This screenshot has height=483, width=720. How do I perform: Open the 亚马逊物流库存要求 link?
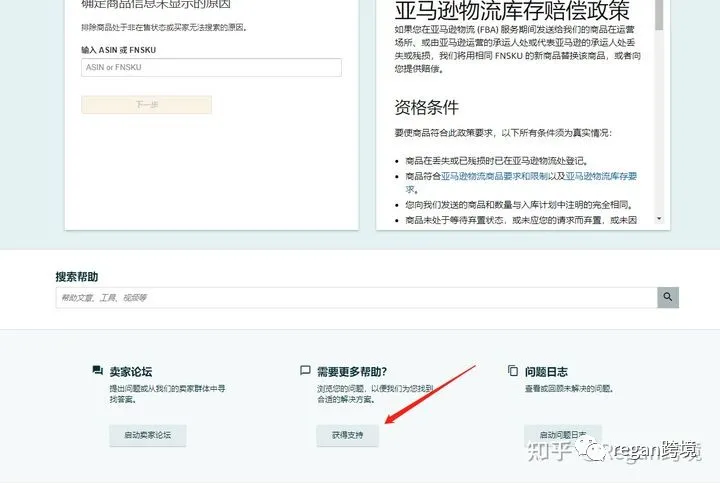coord(601,176)
